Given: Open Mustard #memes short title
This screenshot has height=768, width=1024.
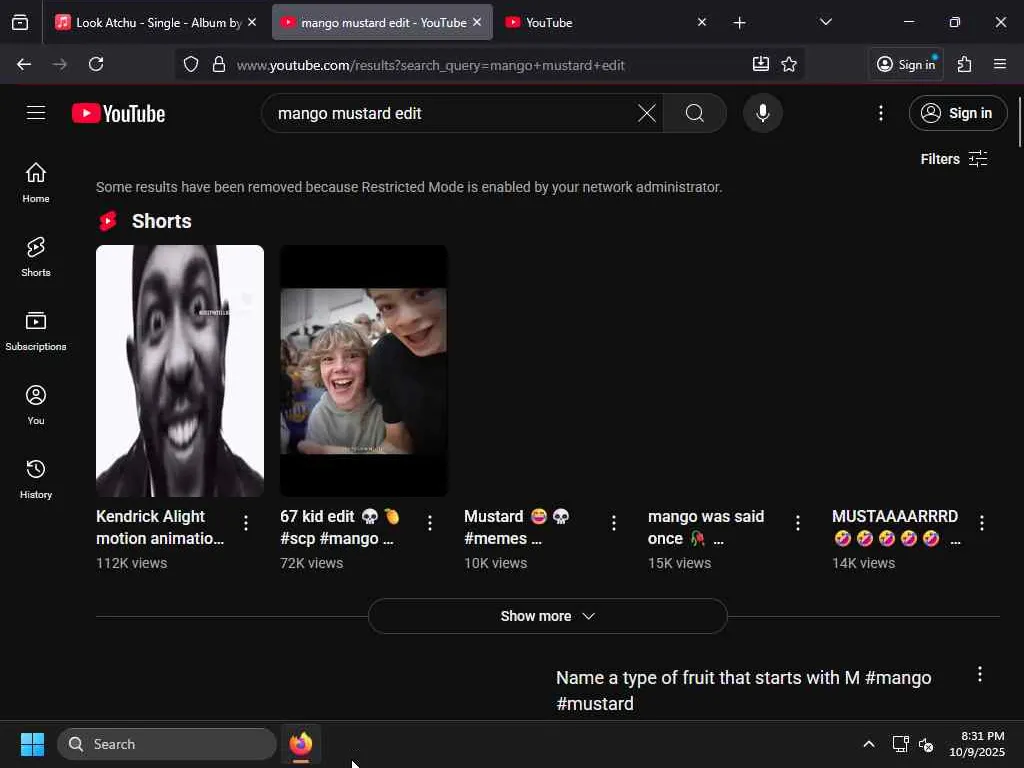Looking at the screenshot, I should coord(517,527).
